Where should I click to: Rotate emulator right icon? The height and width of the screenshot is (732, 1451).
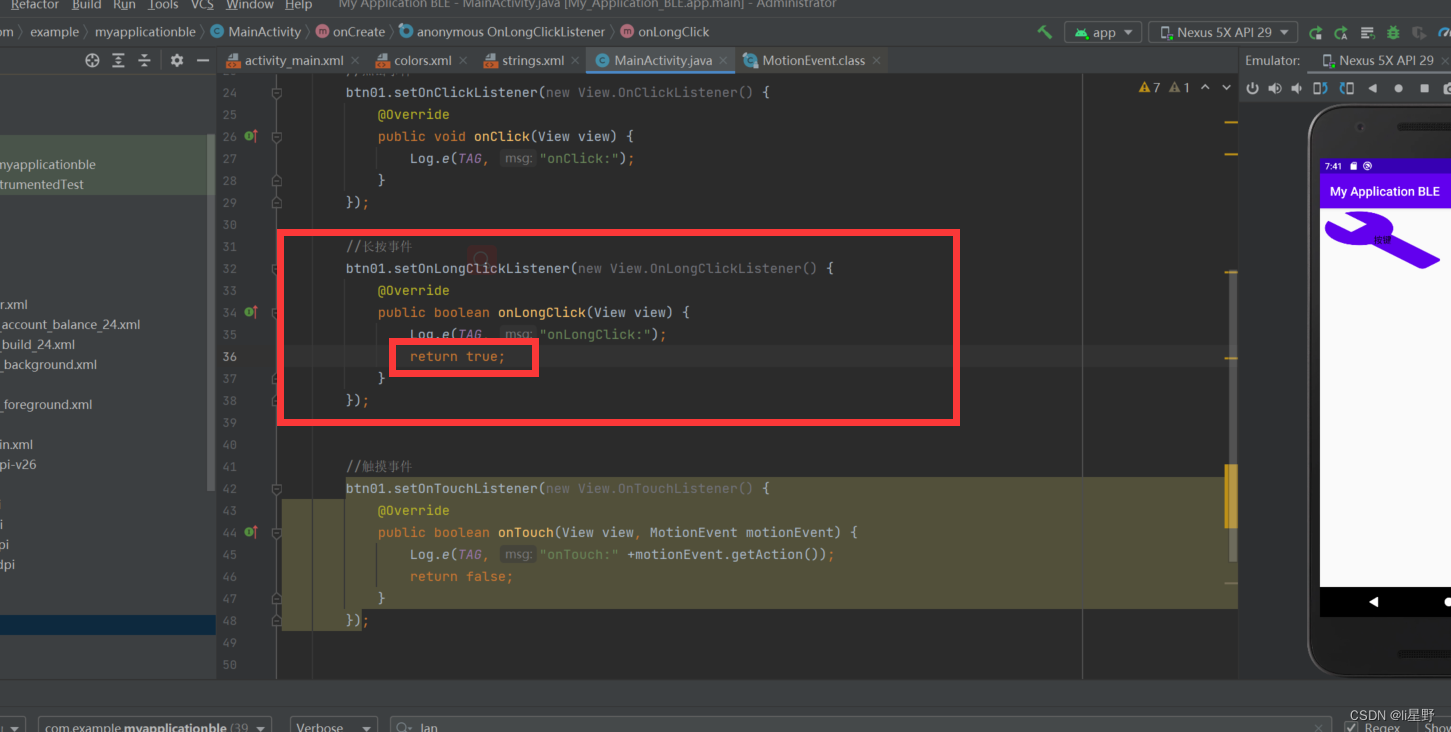(1346, 88)
